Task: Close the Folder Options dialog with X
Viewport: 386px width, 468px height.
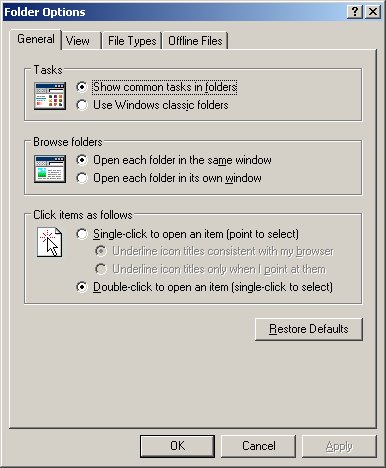Action: click(373, 12)
